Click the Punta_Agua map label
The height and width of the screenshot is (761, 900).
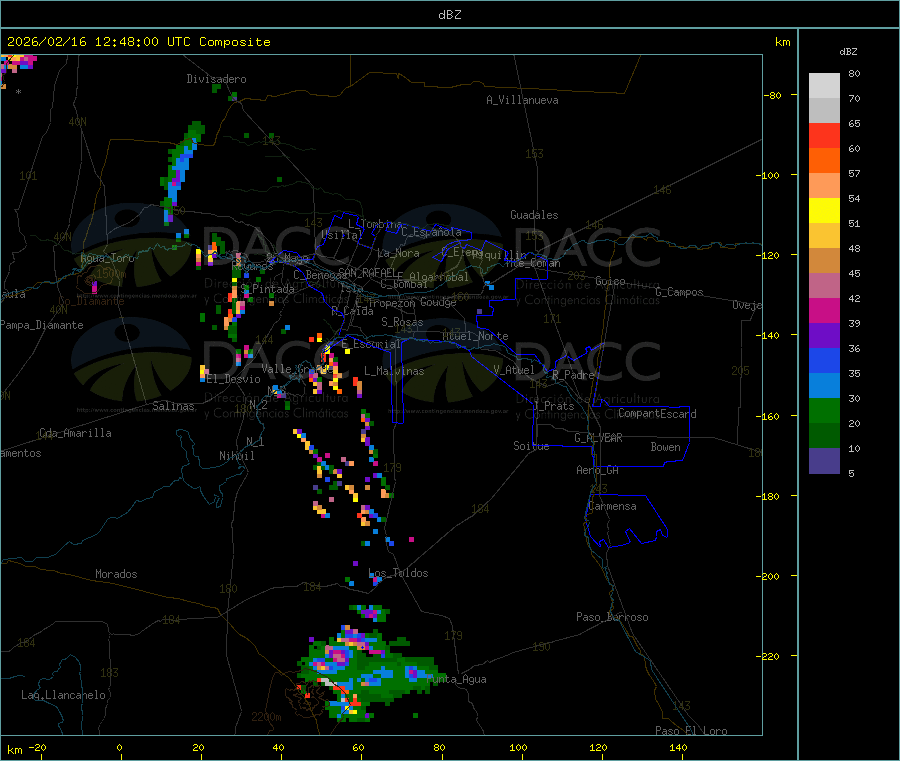coord(456,679)
